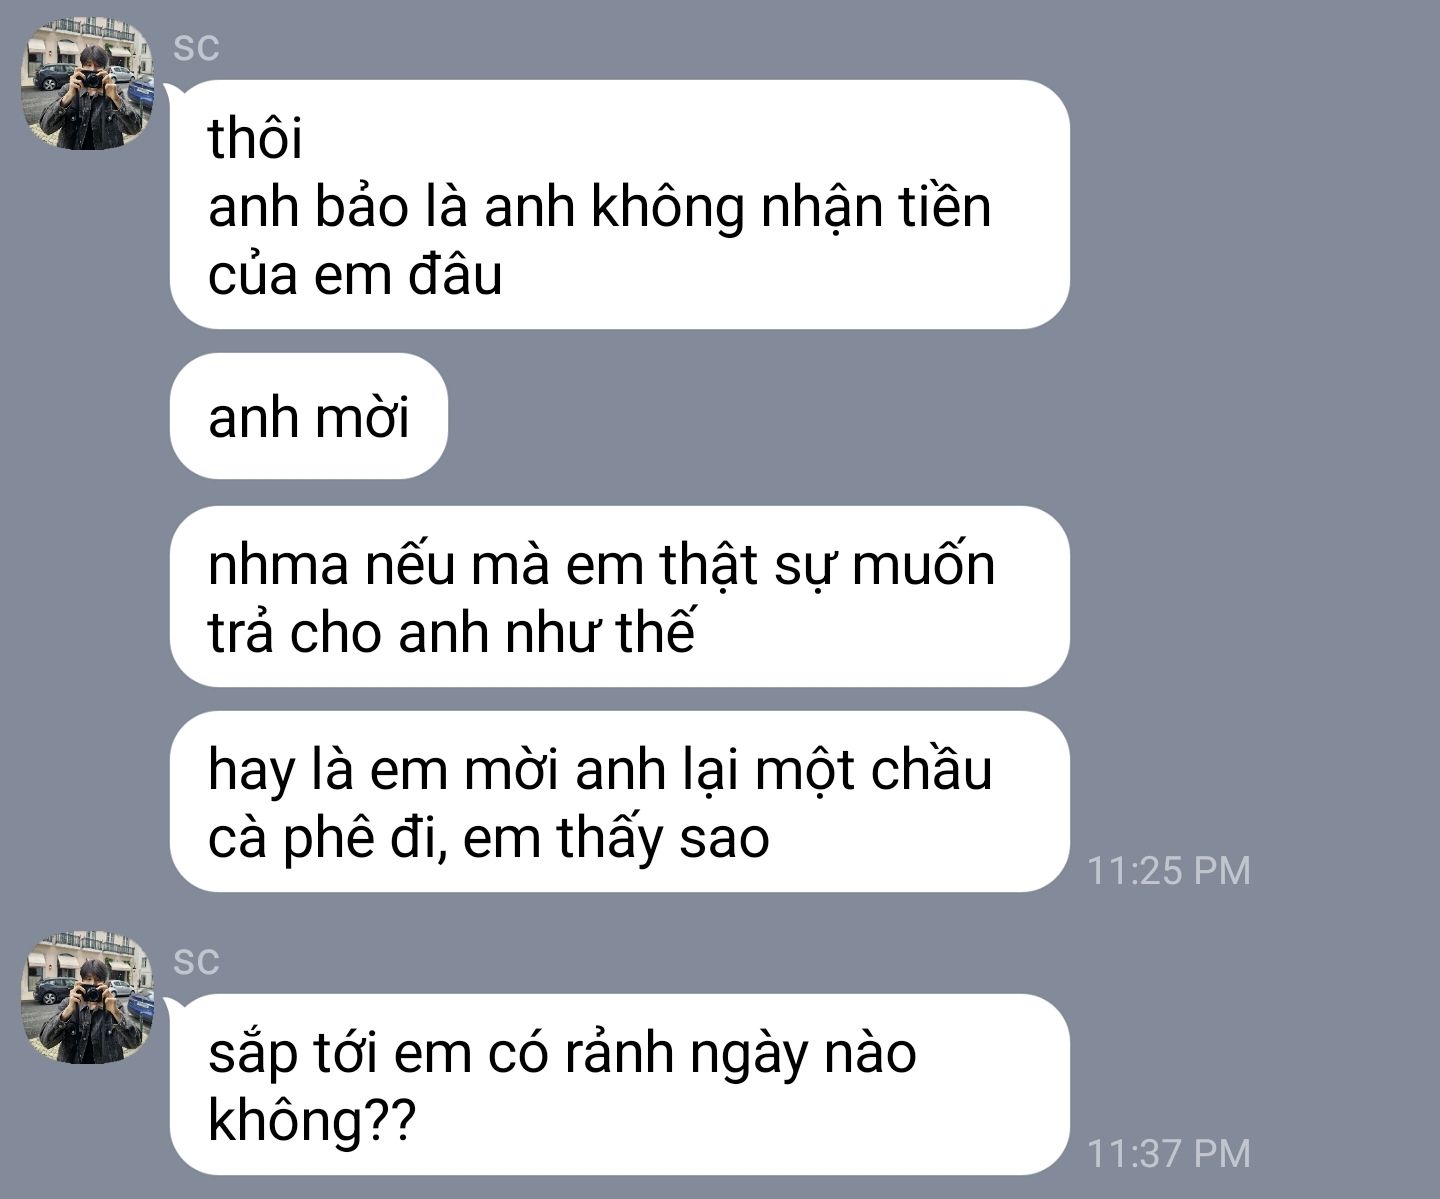Click the 11:37 PM timestamp
This screenshot has height=1199, width=1440.
click(x=1168, y=1154)
